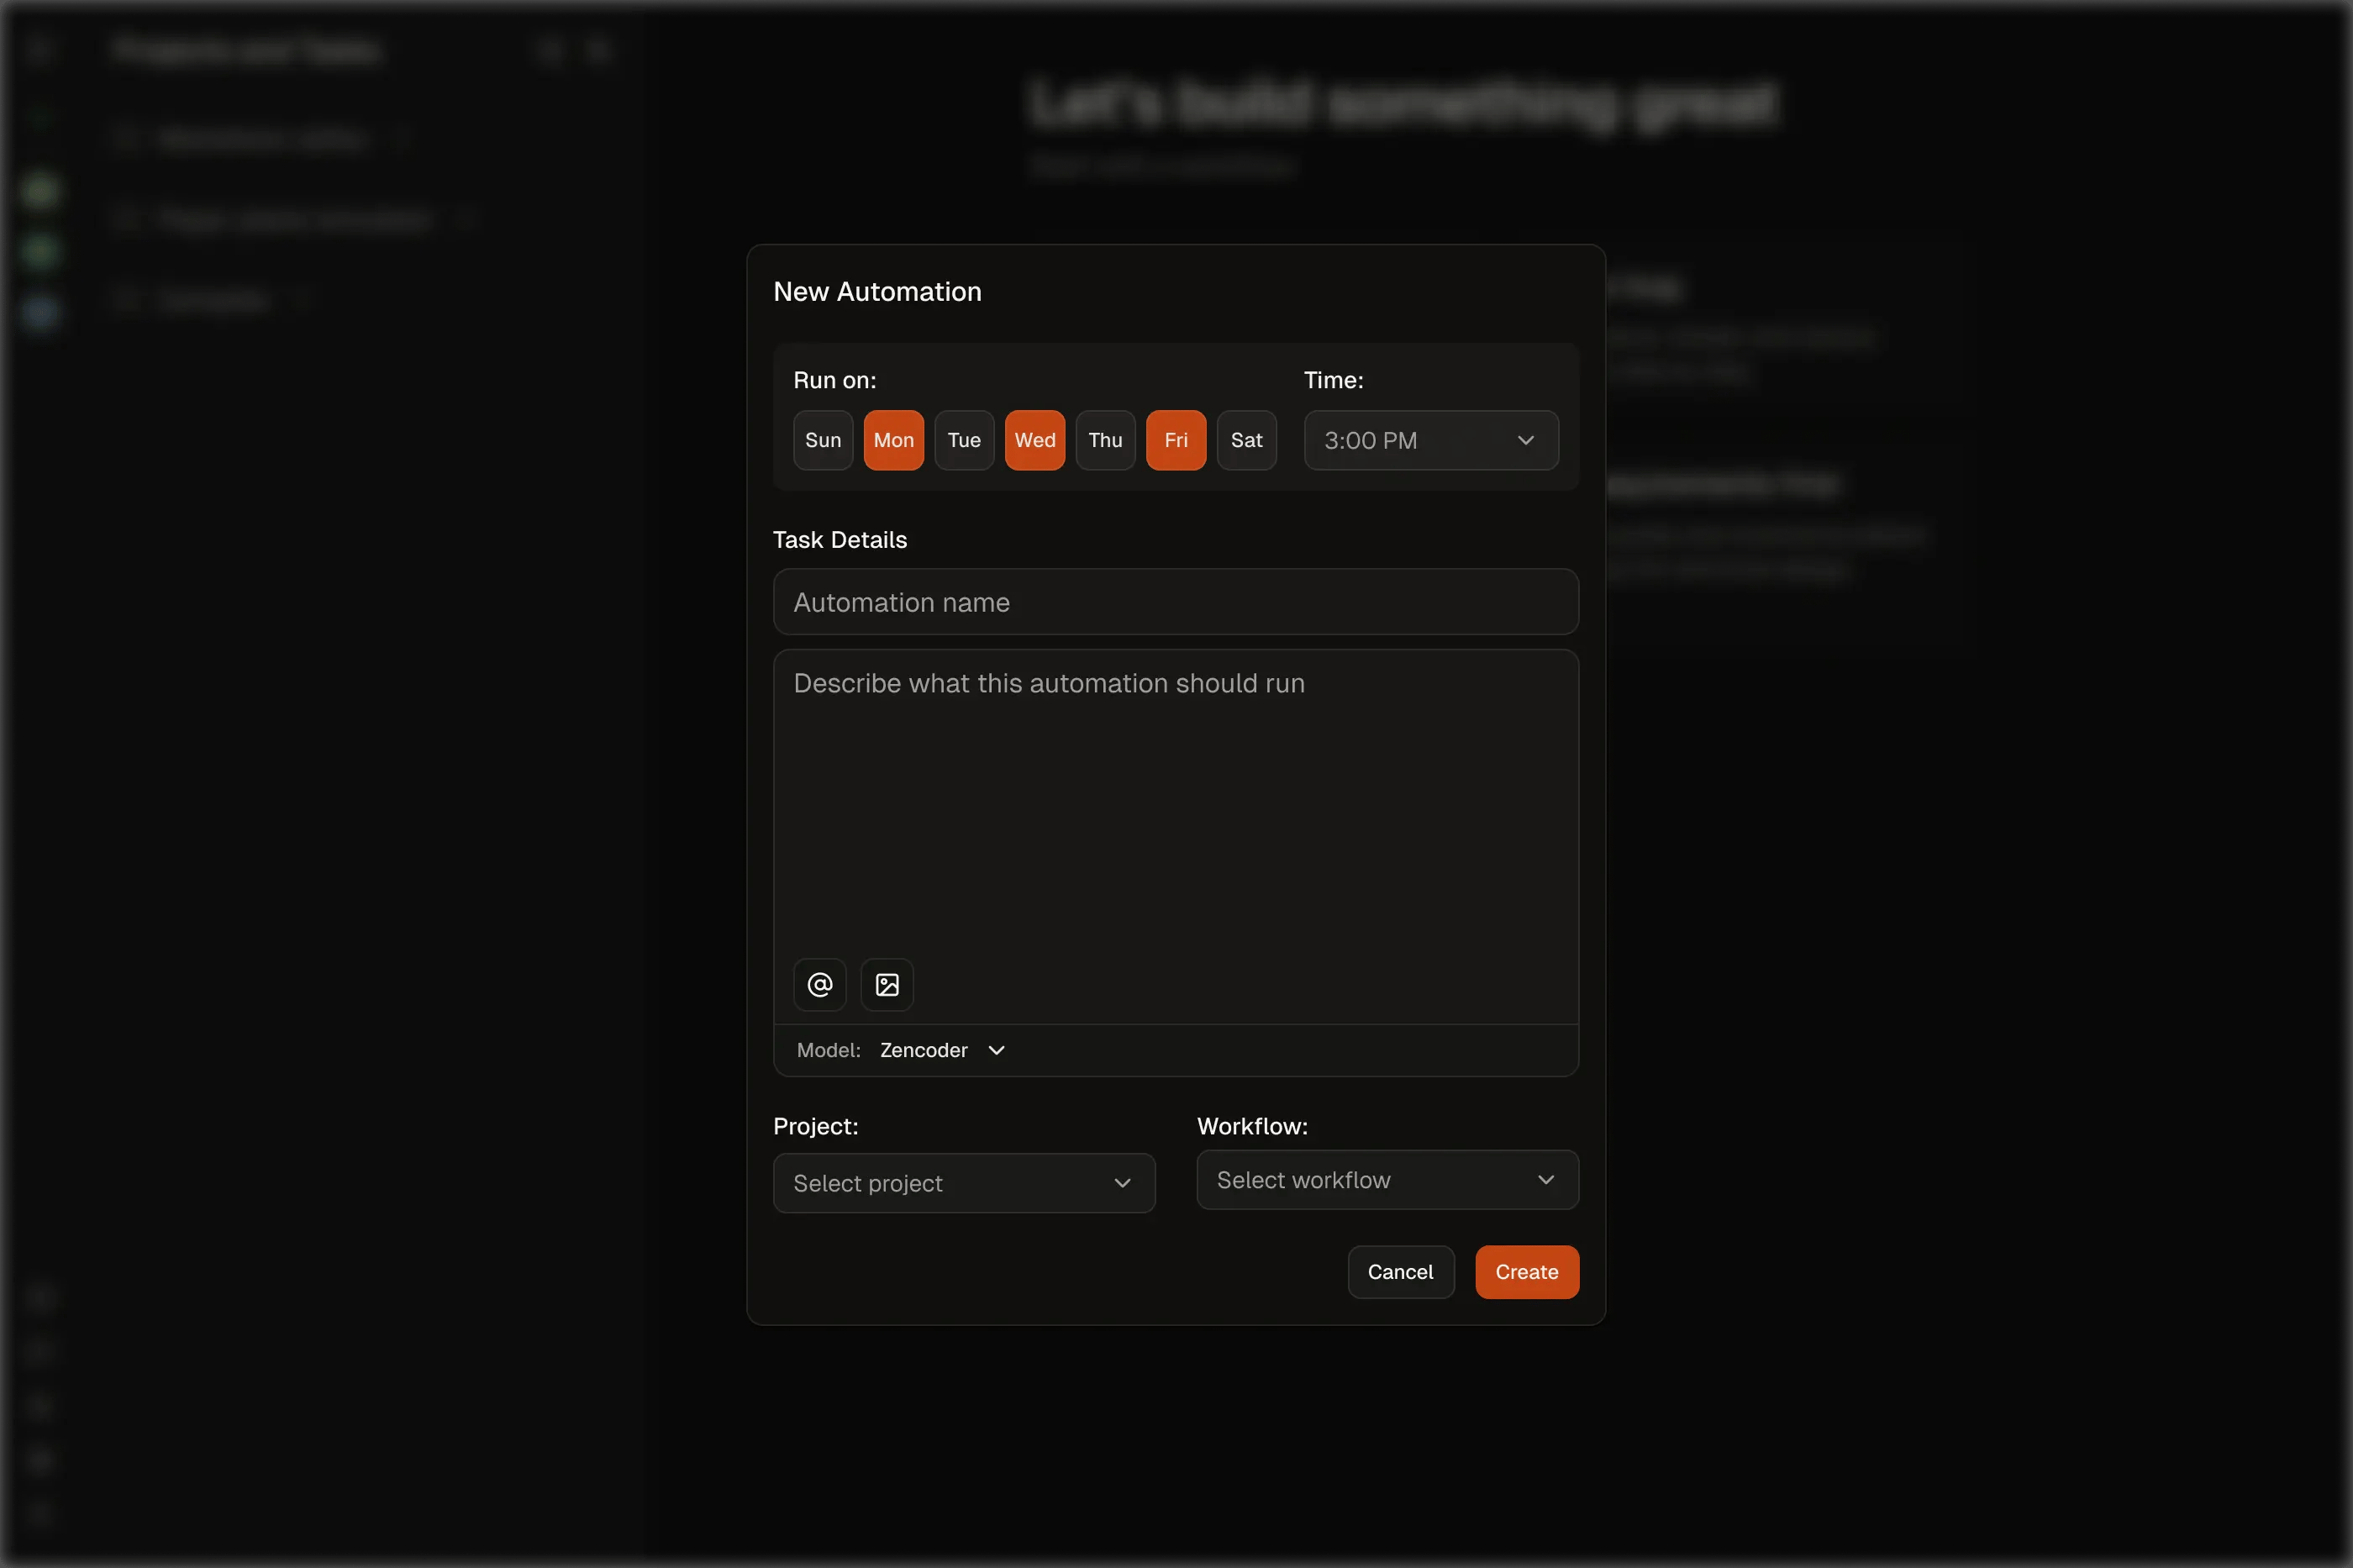Open the 3:00 PM time dropdown
Image resolution: width=2353 pixels, height=1568 pixels.
pos(1430,440)
